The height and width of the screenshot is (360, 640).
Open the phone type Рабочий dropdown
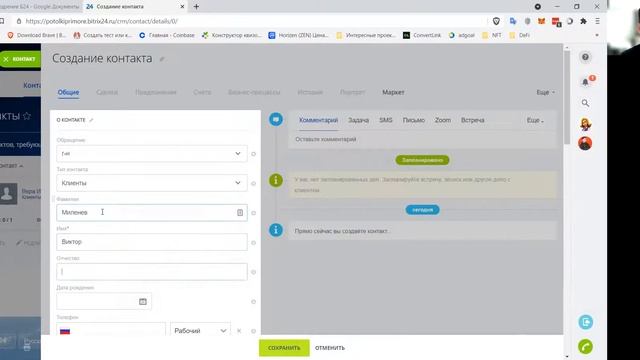point(200,330)
